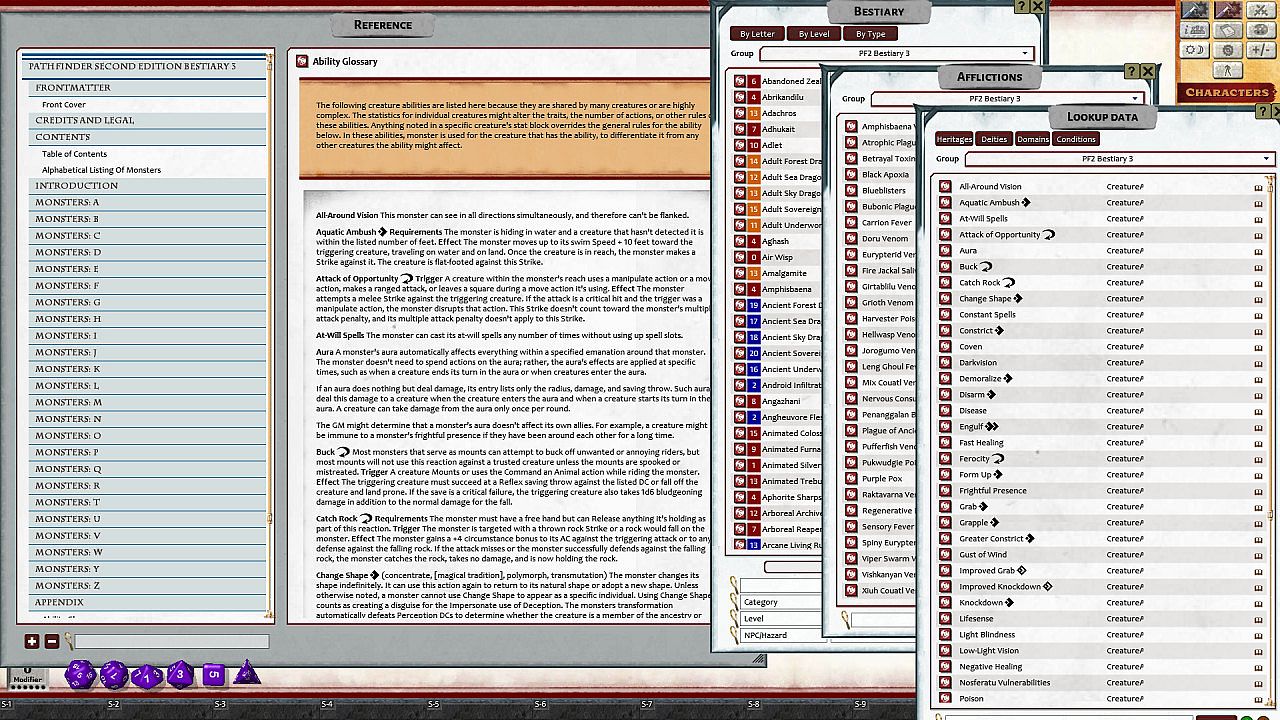Switch to the Deities tab in Lookup Data
This screenshot has width=1280, height=720.
point(994,139)
